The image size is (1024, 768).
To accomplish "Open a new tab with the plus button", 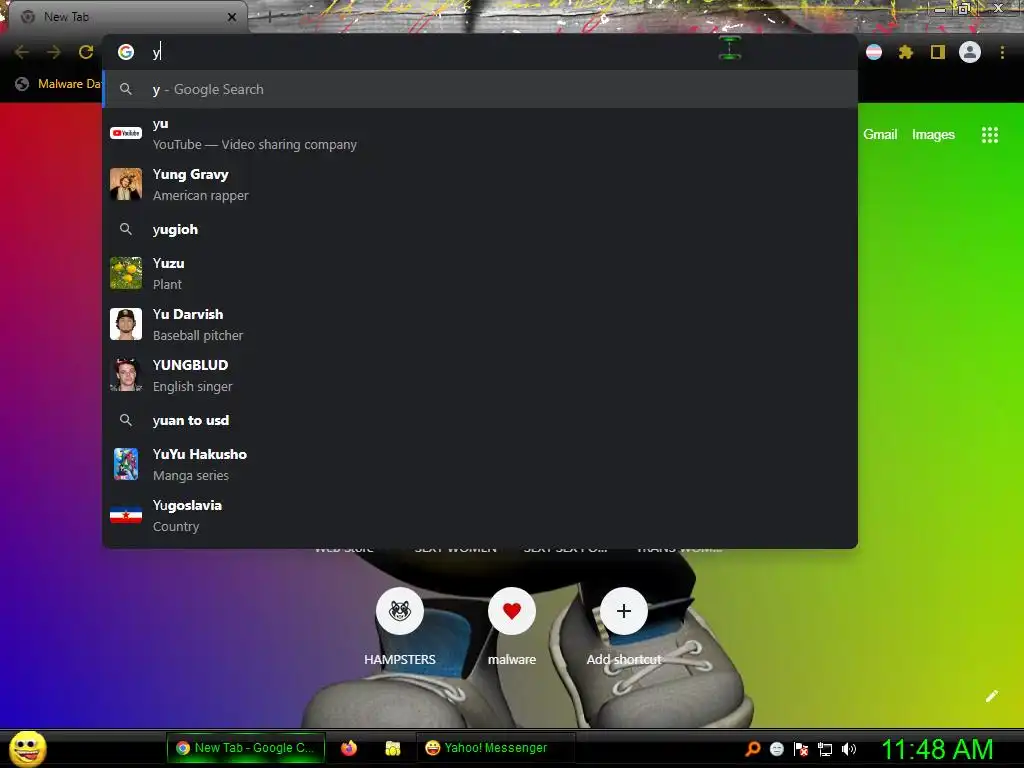I will pos(269,17).
